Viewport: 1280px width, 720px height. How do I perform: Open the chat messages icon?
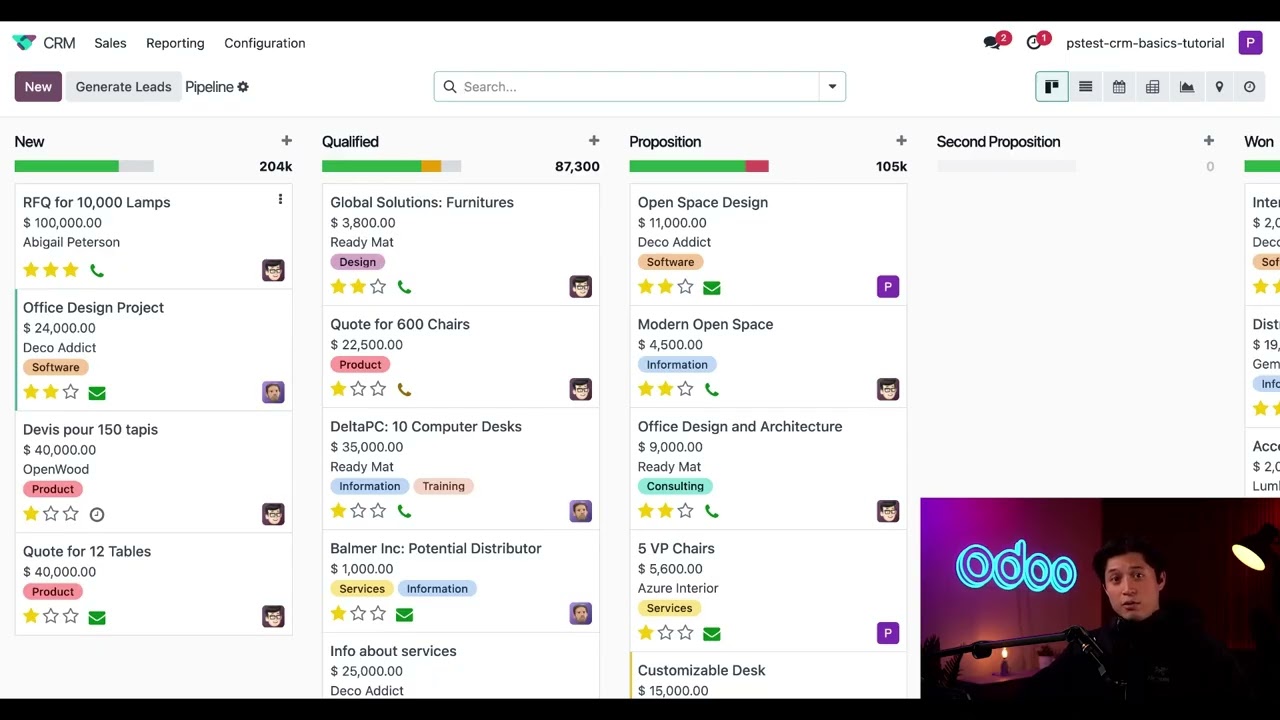point(992,43)
